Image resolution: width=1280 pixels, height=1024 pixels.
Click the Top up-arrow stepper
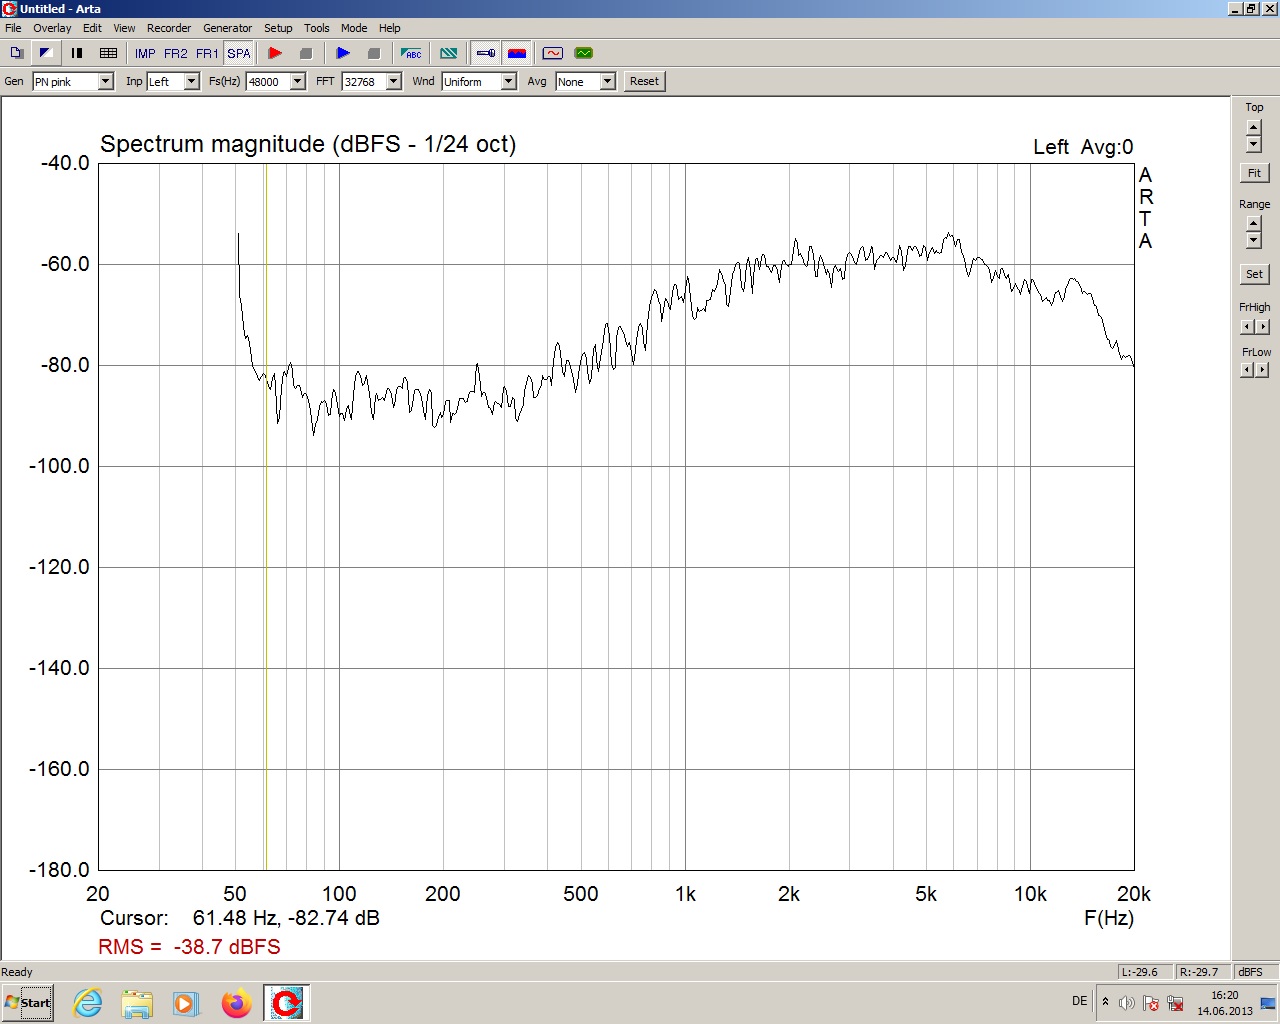[x=1254, y=127]
